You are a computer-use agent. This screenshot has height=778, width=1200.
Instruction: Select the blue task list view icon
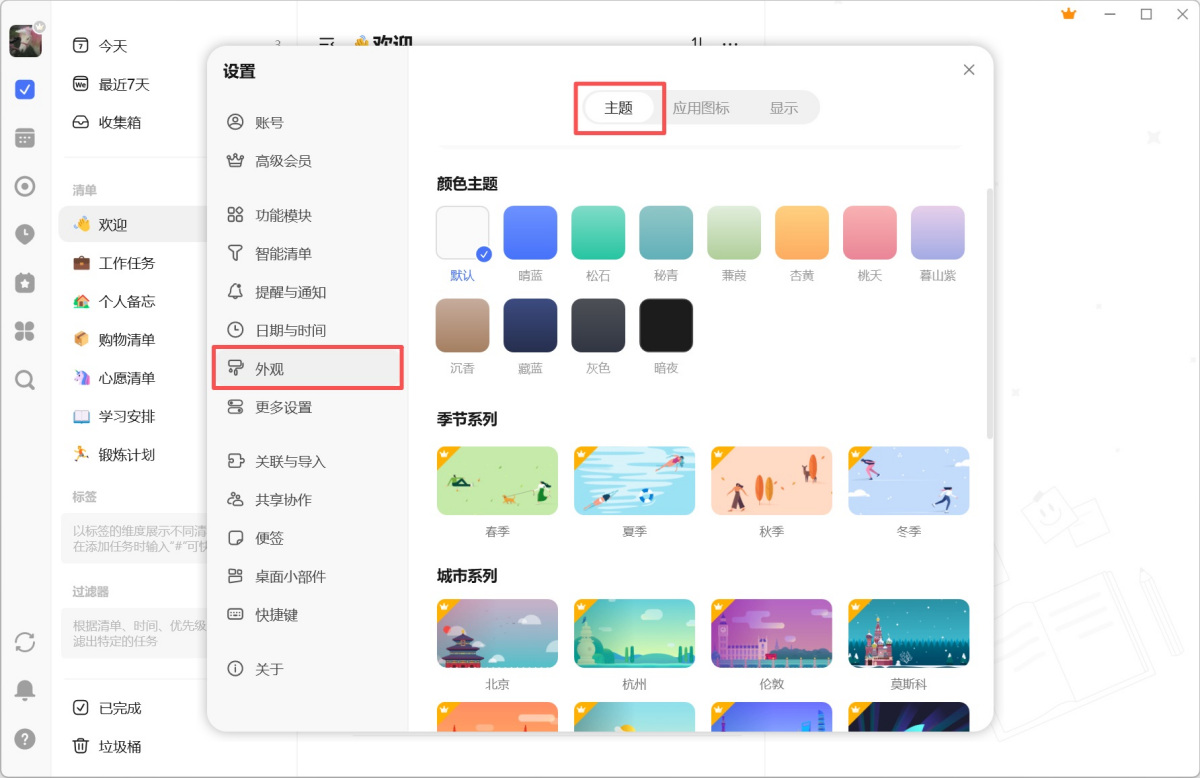tap(25, 89)
